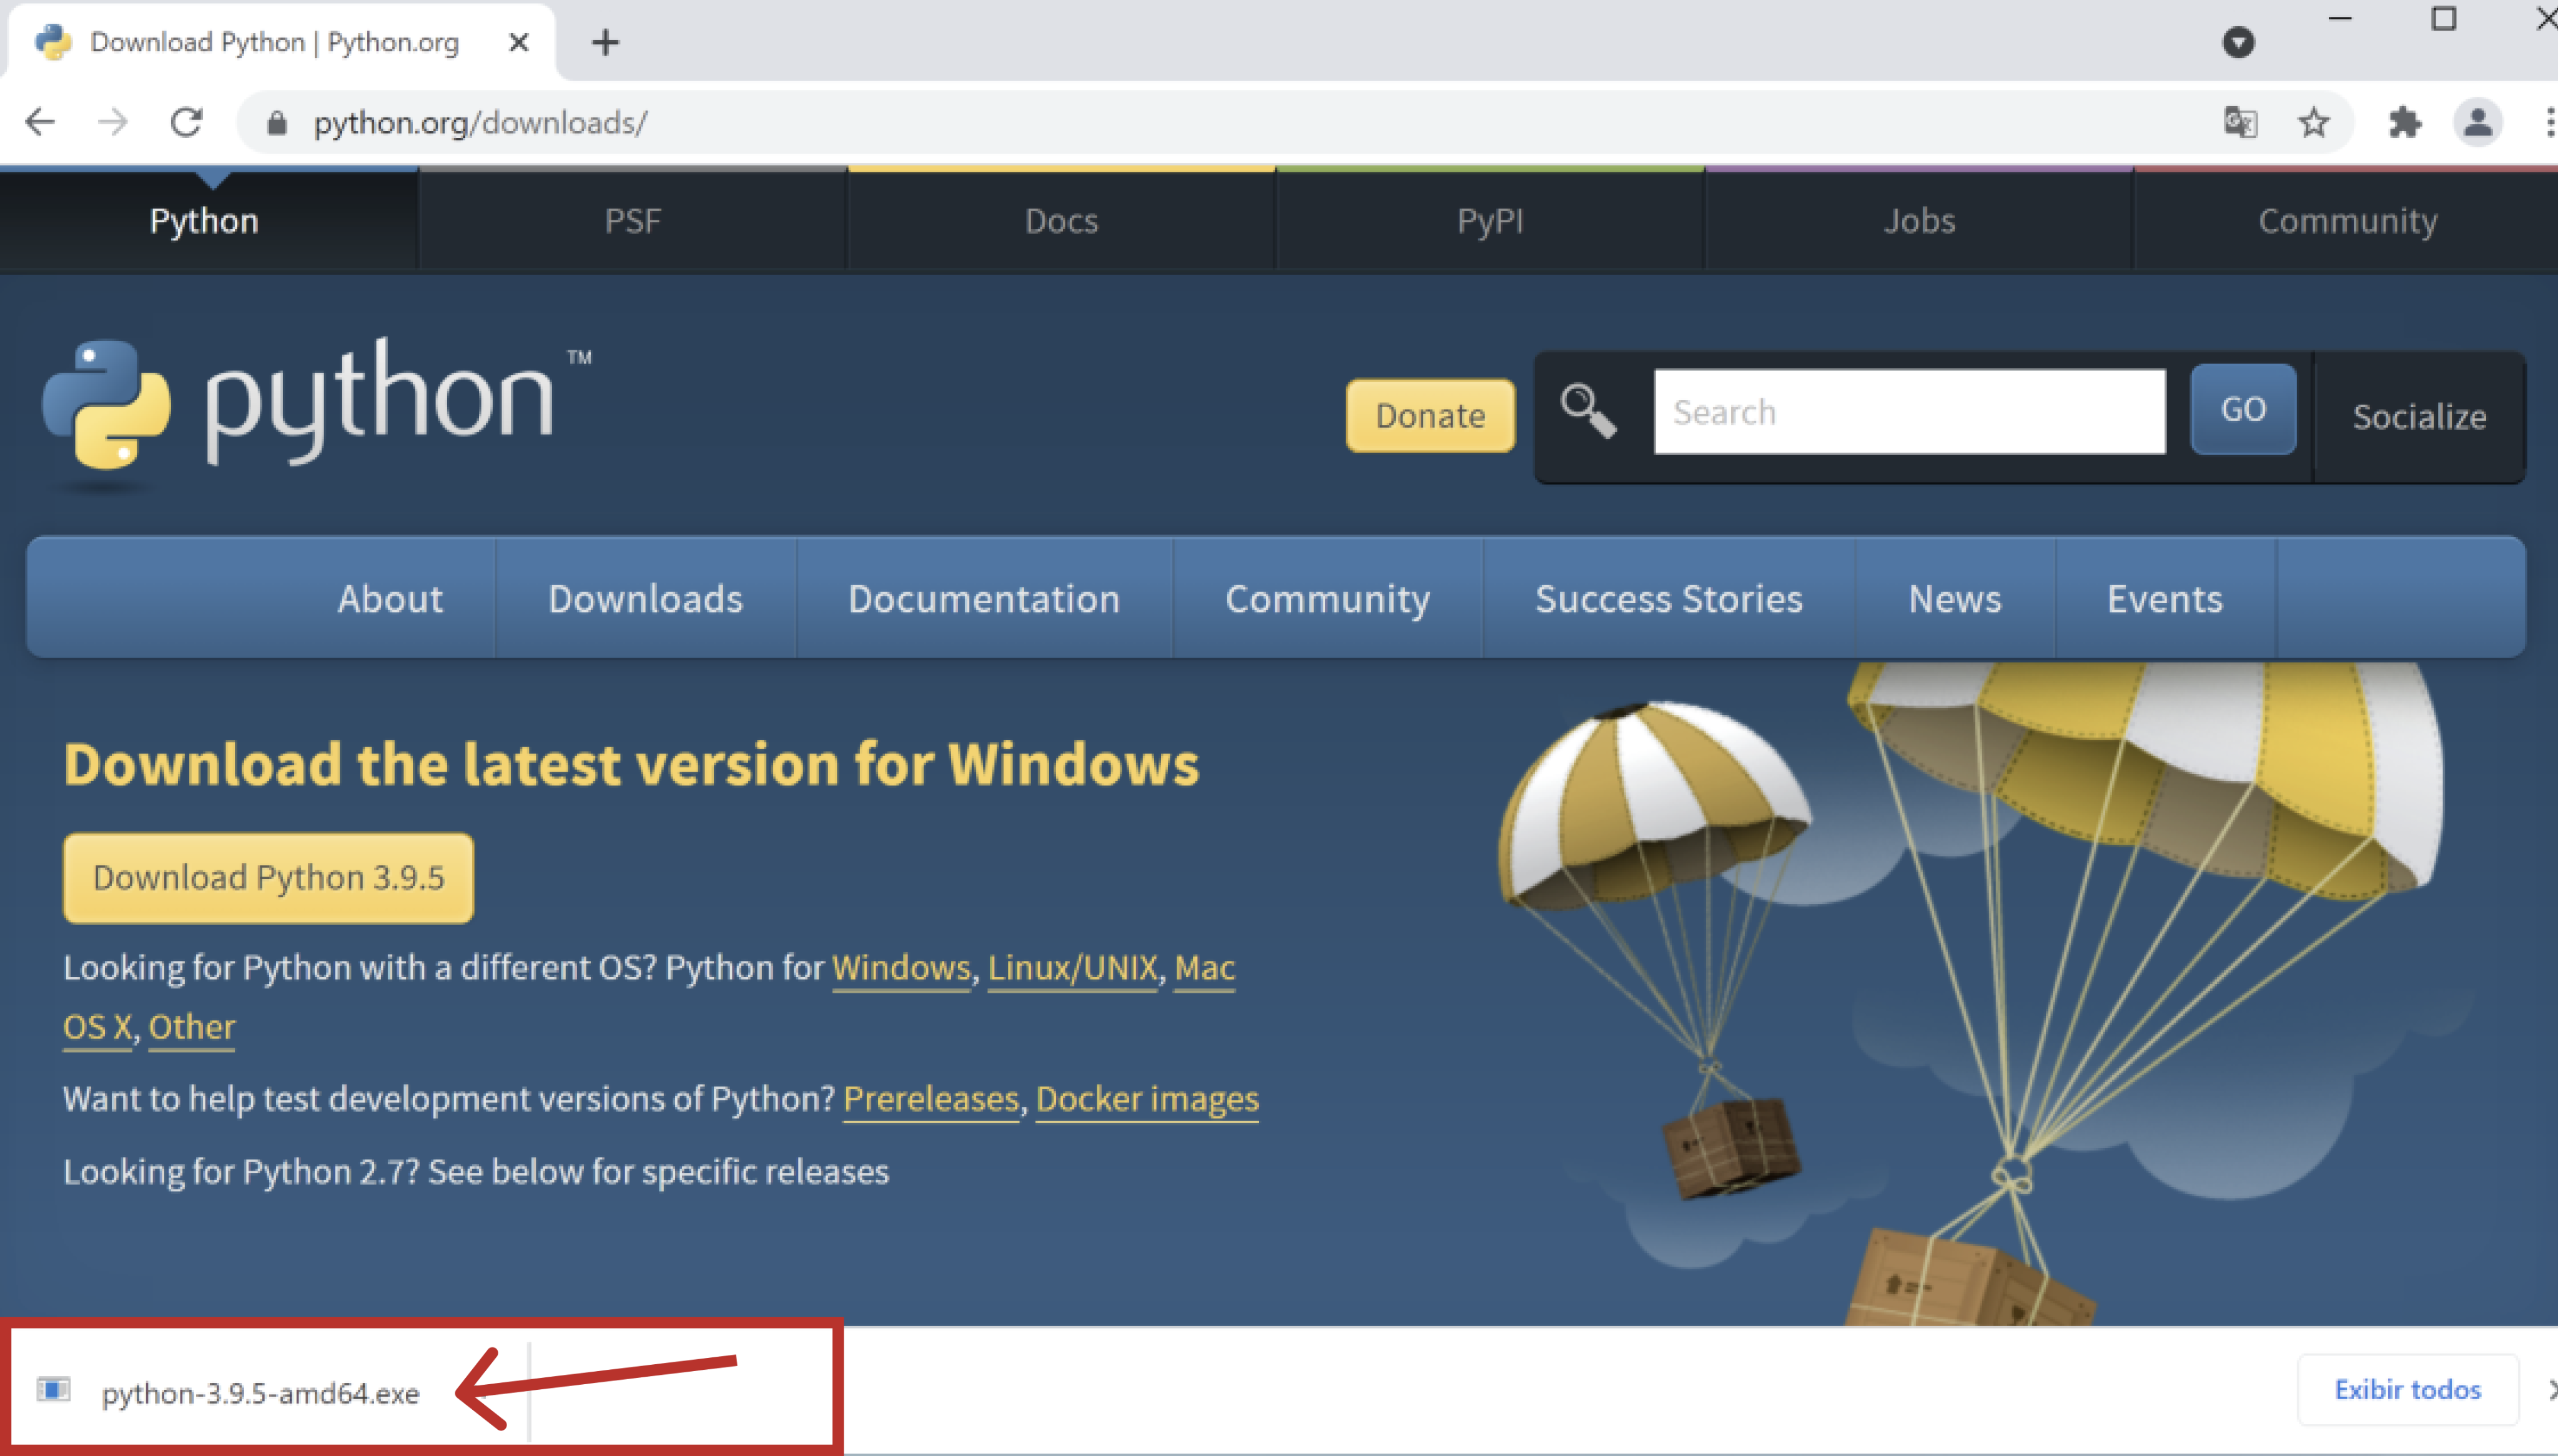This screenshot has width=2558, height=1456.
Task: Open the Google Translate page icon
Action: coord(2240,122)
